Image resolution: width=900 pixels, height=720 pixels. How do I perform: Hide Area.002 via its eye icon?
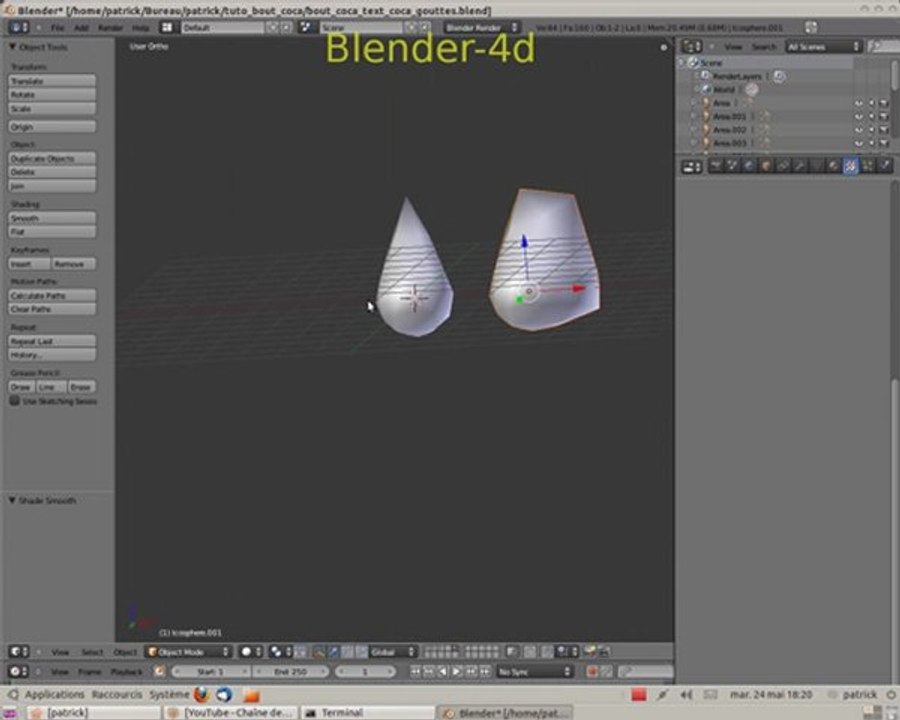pyautogui.click(x=859, y=130)
